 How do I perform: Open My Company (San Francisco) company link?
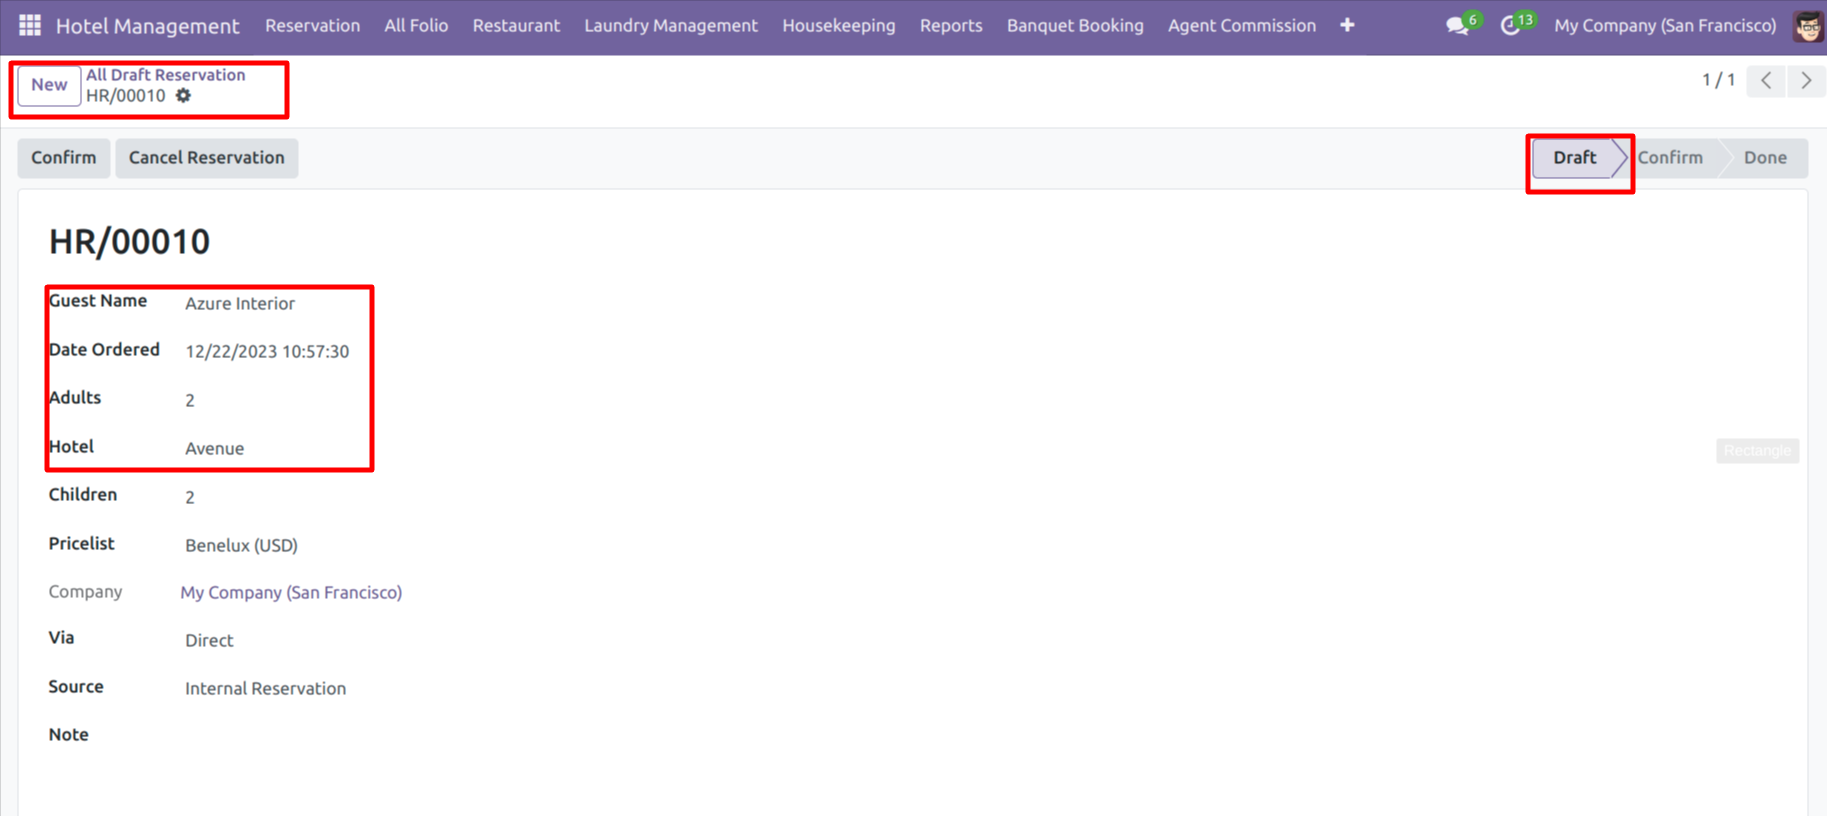coord(291,593)
